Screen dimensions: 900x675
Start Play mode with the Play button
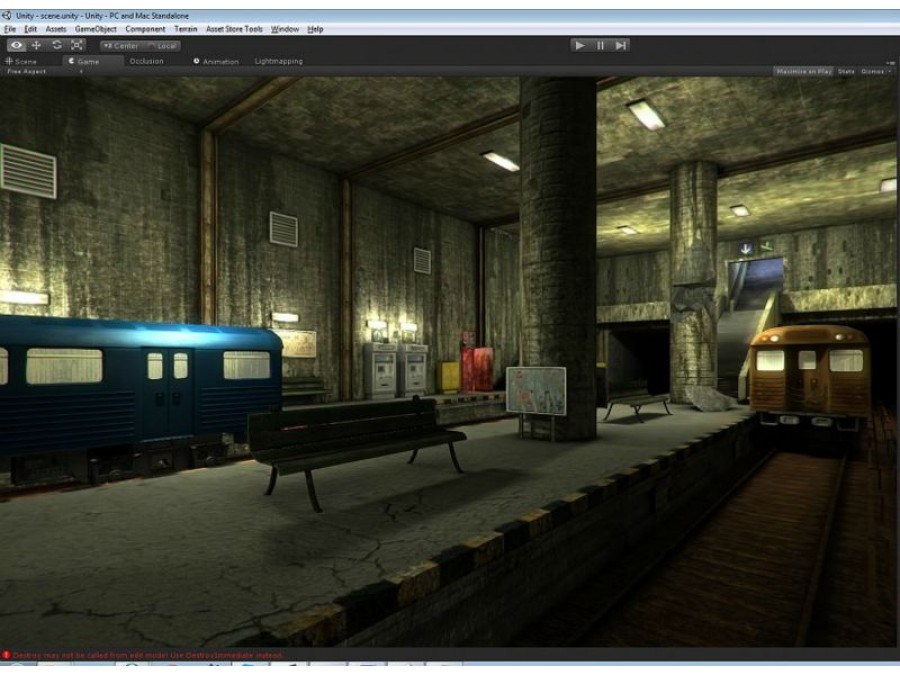click(580, 45)
